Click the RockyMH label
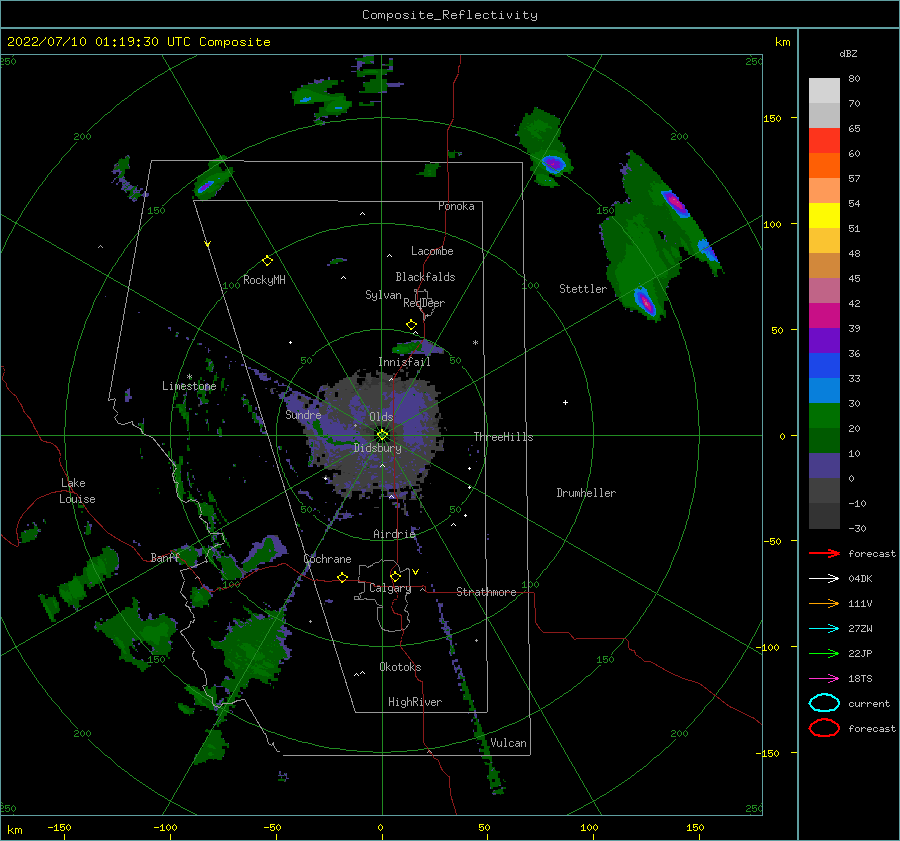The image size is (900, 841). 264,280
